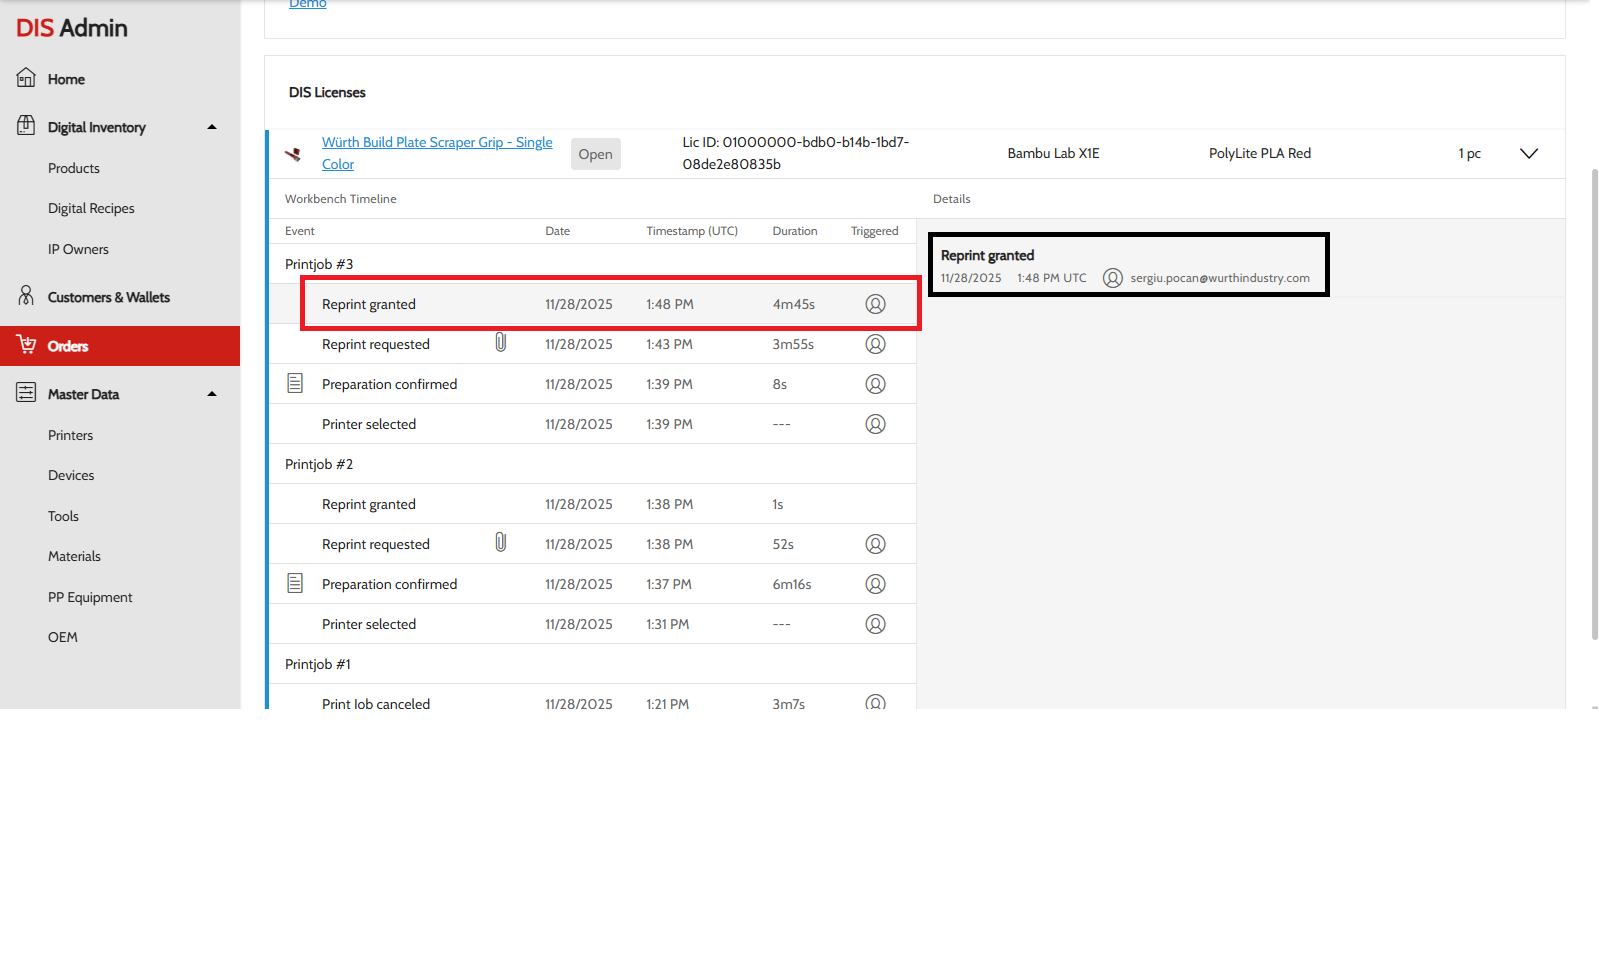Collapse license row with chevron

(x=1528, y=153)
